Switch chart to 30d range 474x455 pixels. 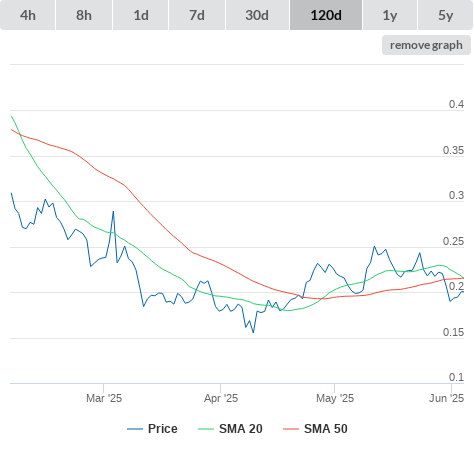coord(257,15)
